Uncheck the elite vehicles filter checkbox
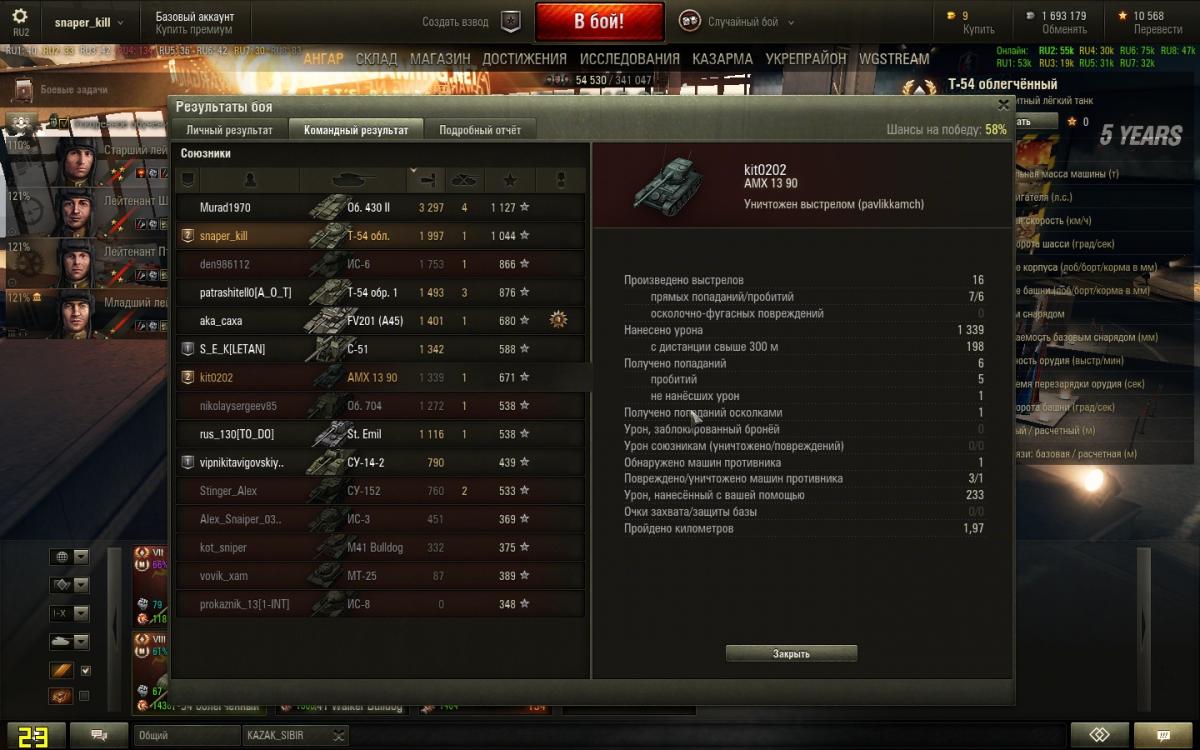This screenshot has height=750, width=1200. point(85,671)
